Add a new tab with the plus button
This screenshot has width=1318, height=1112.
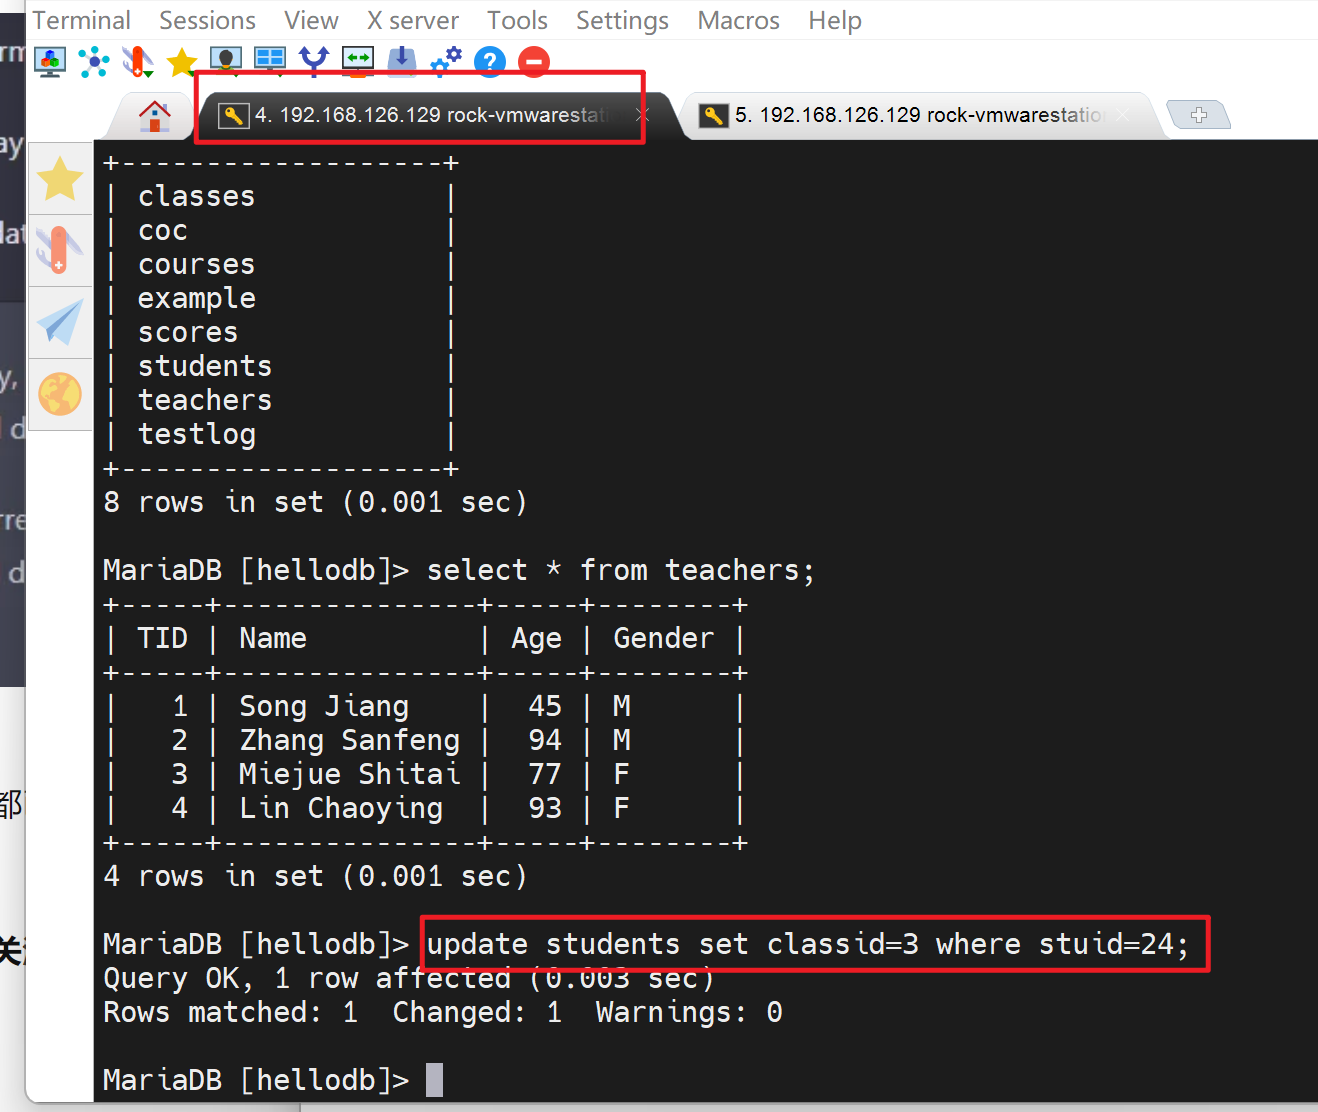[x=1198, y=115]
